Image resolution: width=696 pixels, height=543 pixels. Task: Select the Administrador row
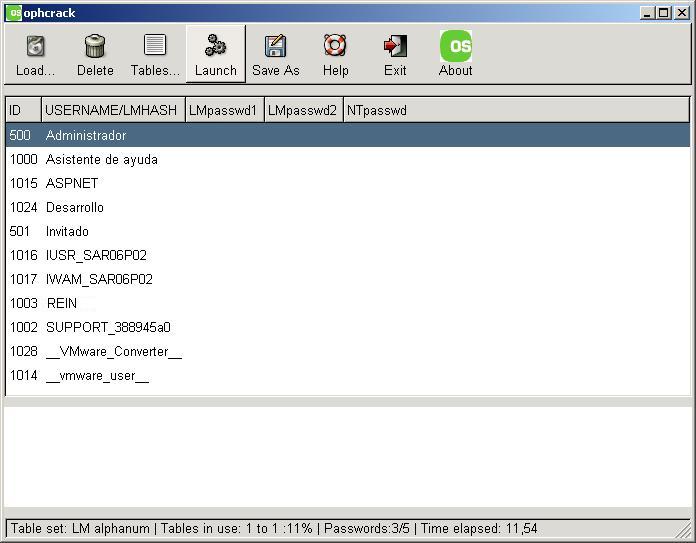pyautogui.click(x=348, y=135)
